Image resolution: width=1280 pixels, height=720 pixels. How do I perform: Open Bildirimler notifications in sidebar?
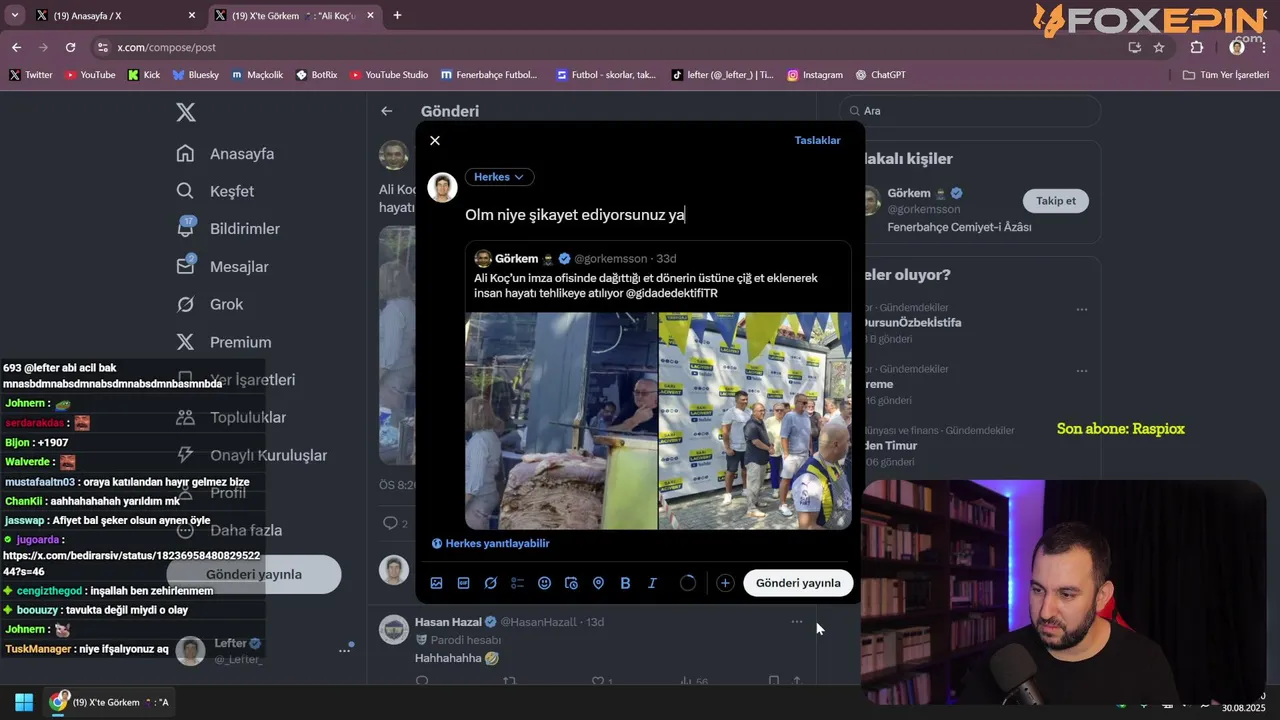pos(227,229)
